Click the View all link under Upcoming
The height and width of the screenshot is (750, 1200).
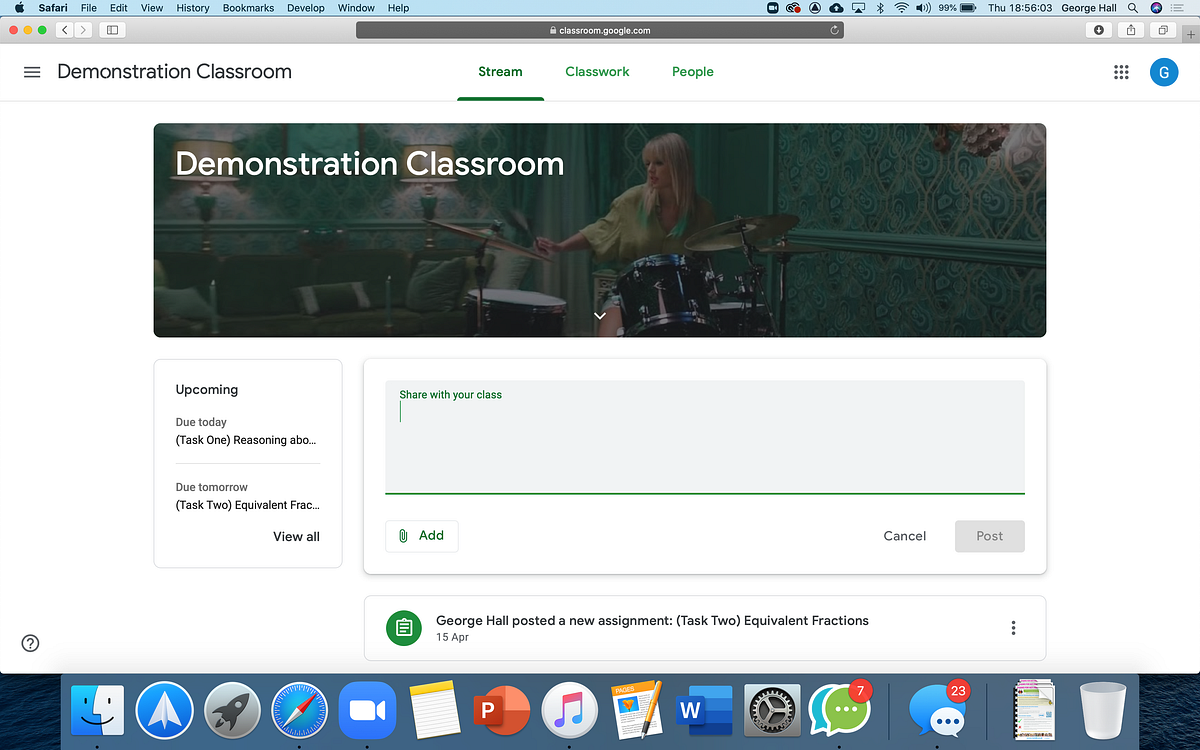[x=296, y=536]
